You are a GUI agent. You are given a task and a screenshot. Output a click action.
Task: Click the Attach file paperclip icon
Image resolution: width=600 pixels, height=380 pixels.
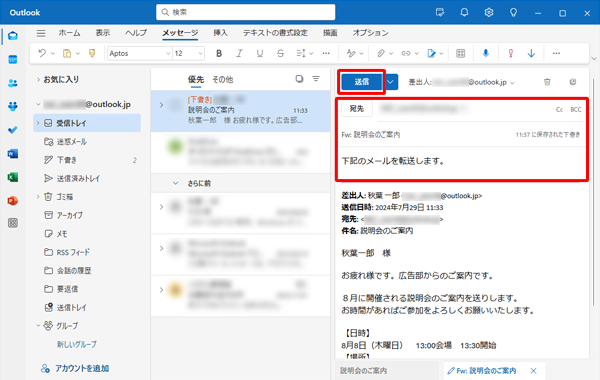(381, 53)
